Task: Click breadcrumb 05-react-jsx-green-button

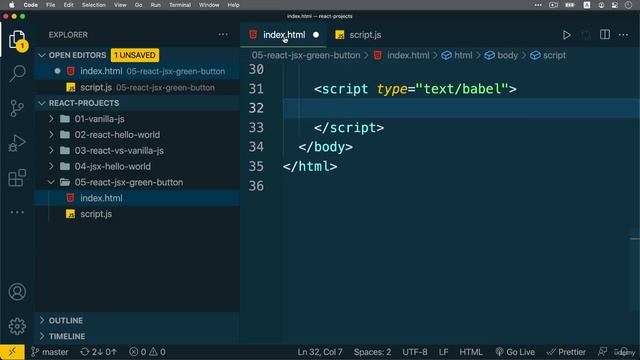Action: 306,55
